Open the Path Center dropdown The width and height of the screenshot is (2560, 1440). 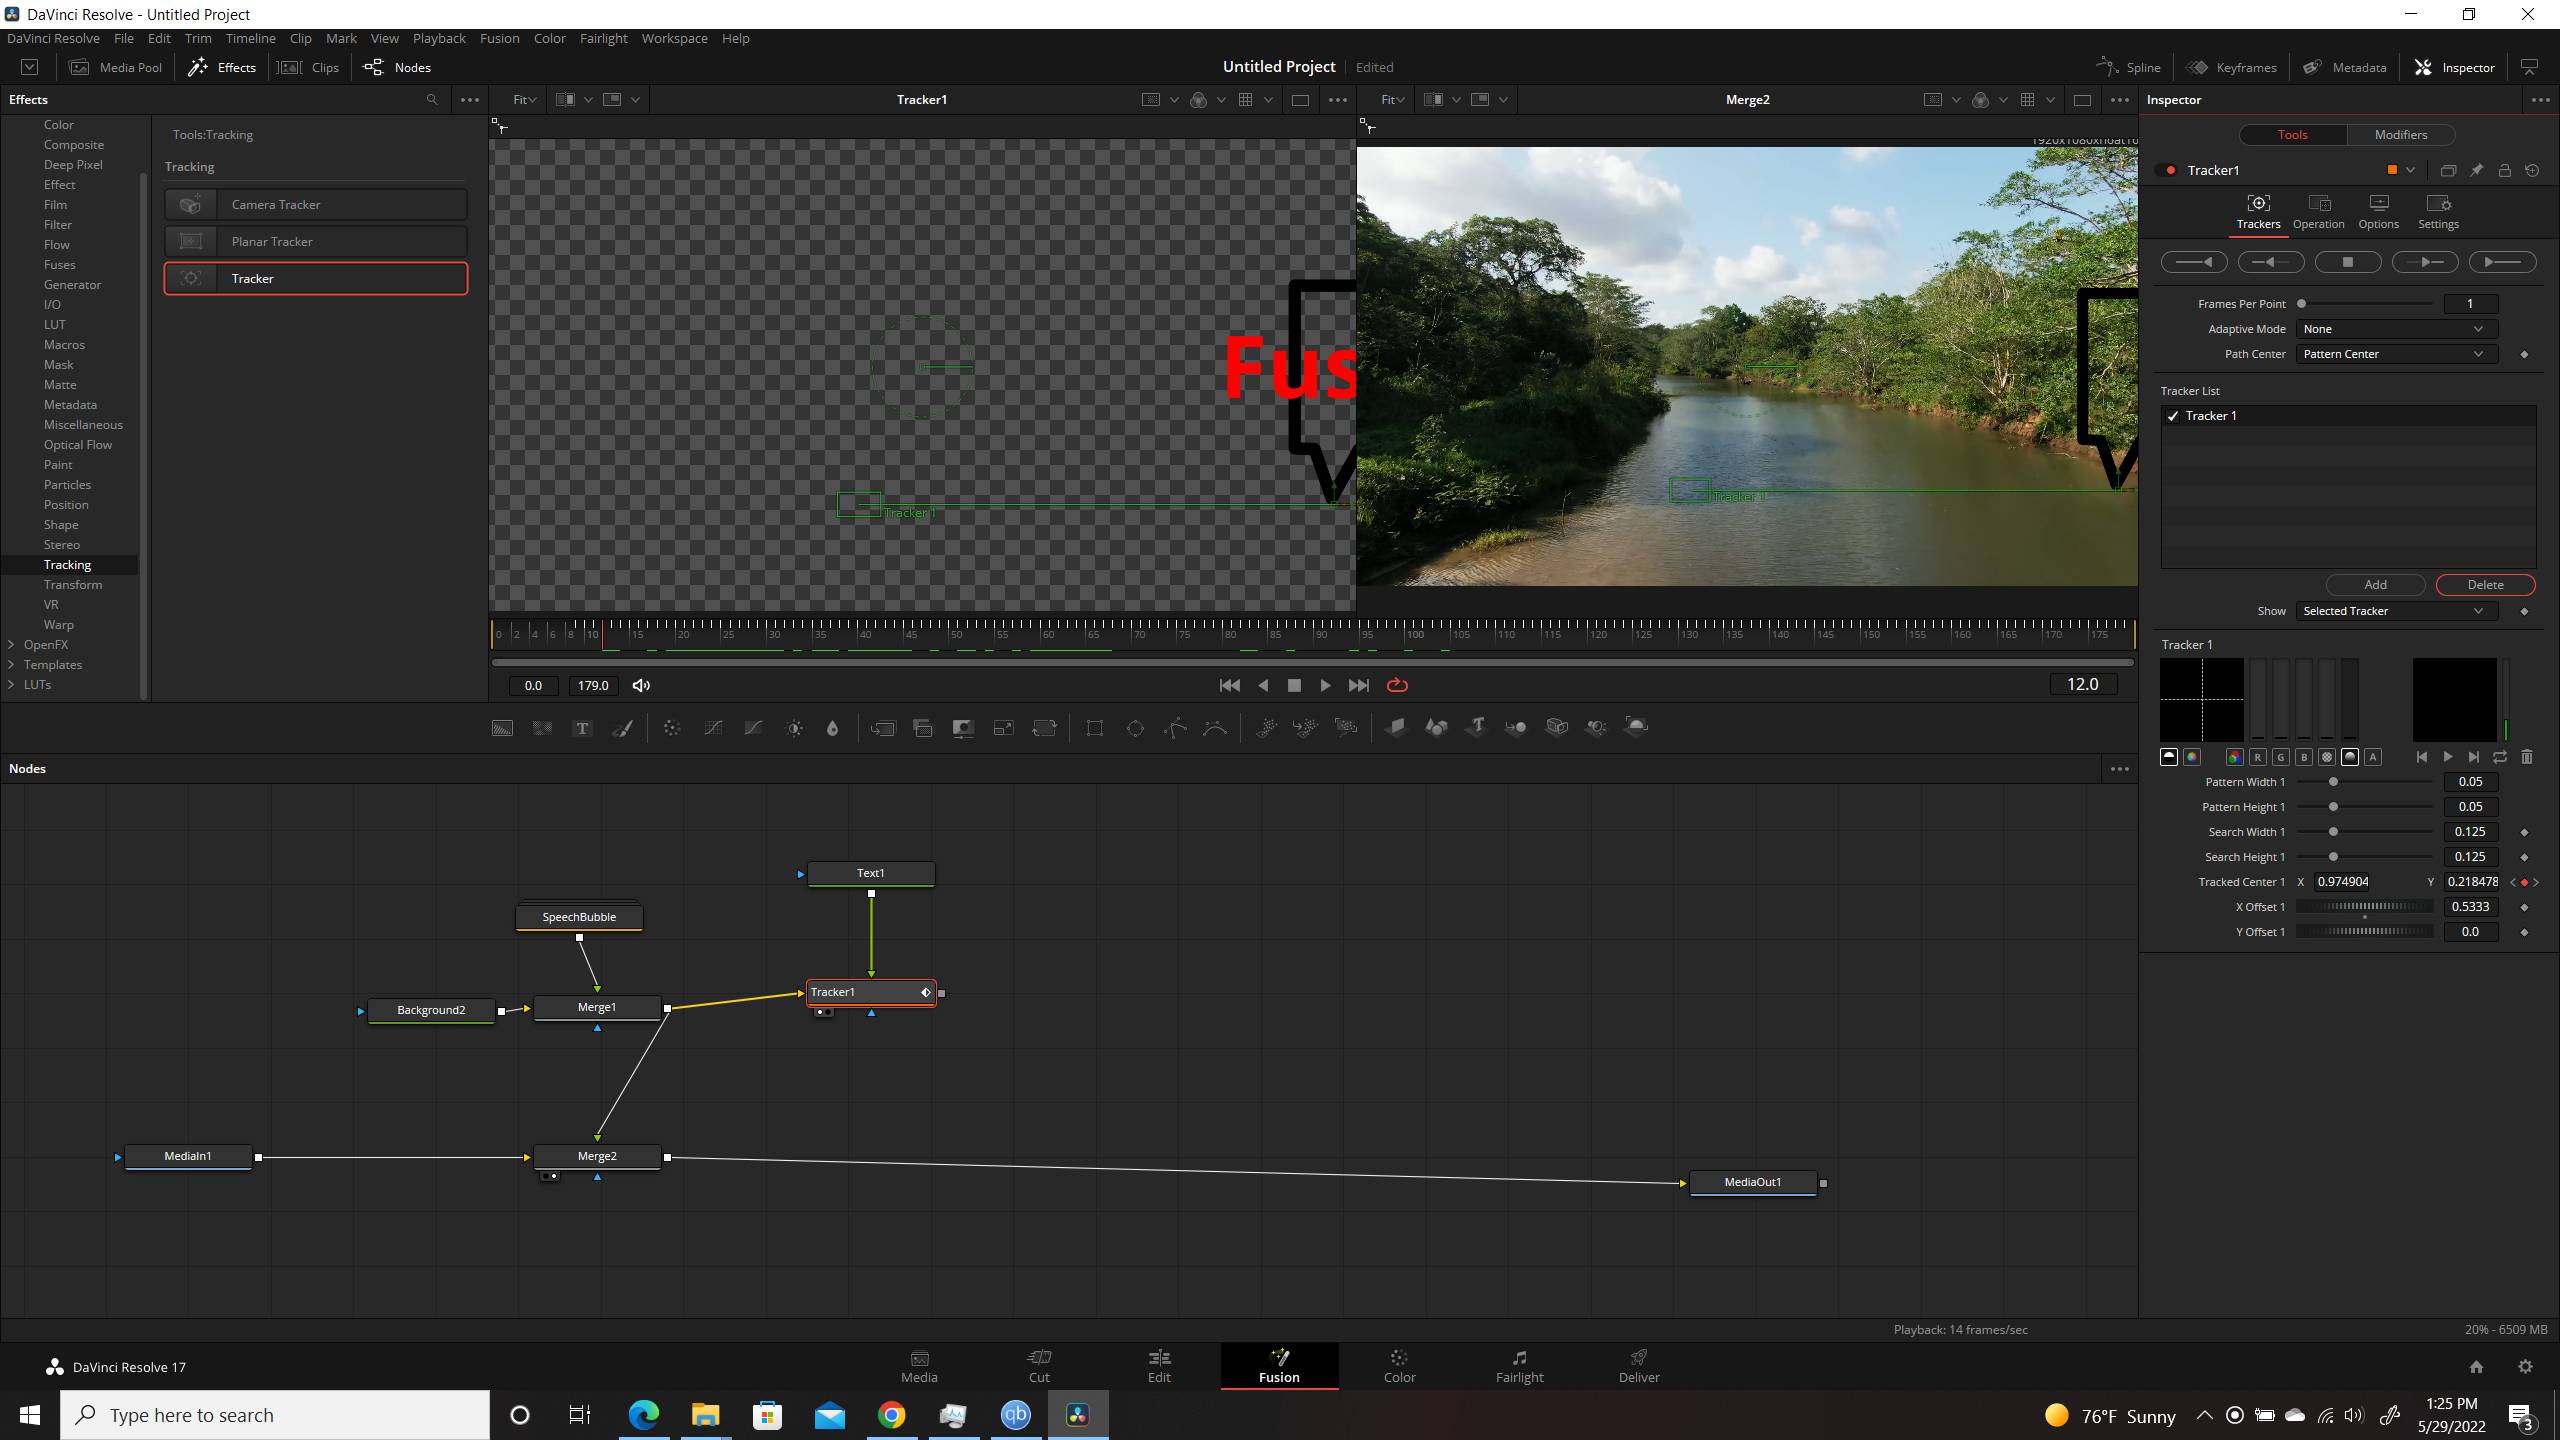[x=2395, y=353]
